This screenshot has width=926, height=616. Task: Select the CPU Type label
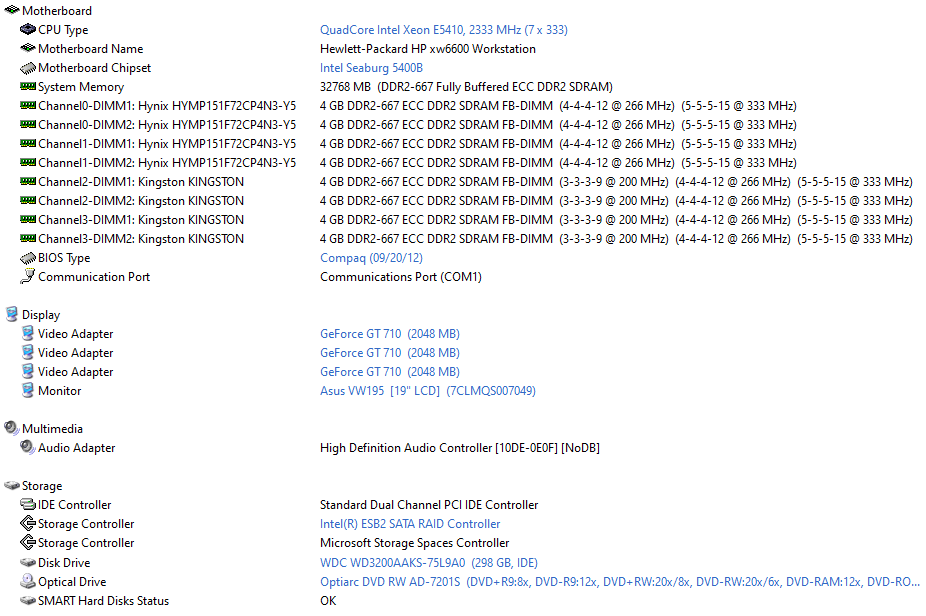pos(63,30)
